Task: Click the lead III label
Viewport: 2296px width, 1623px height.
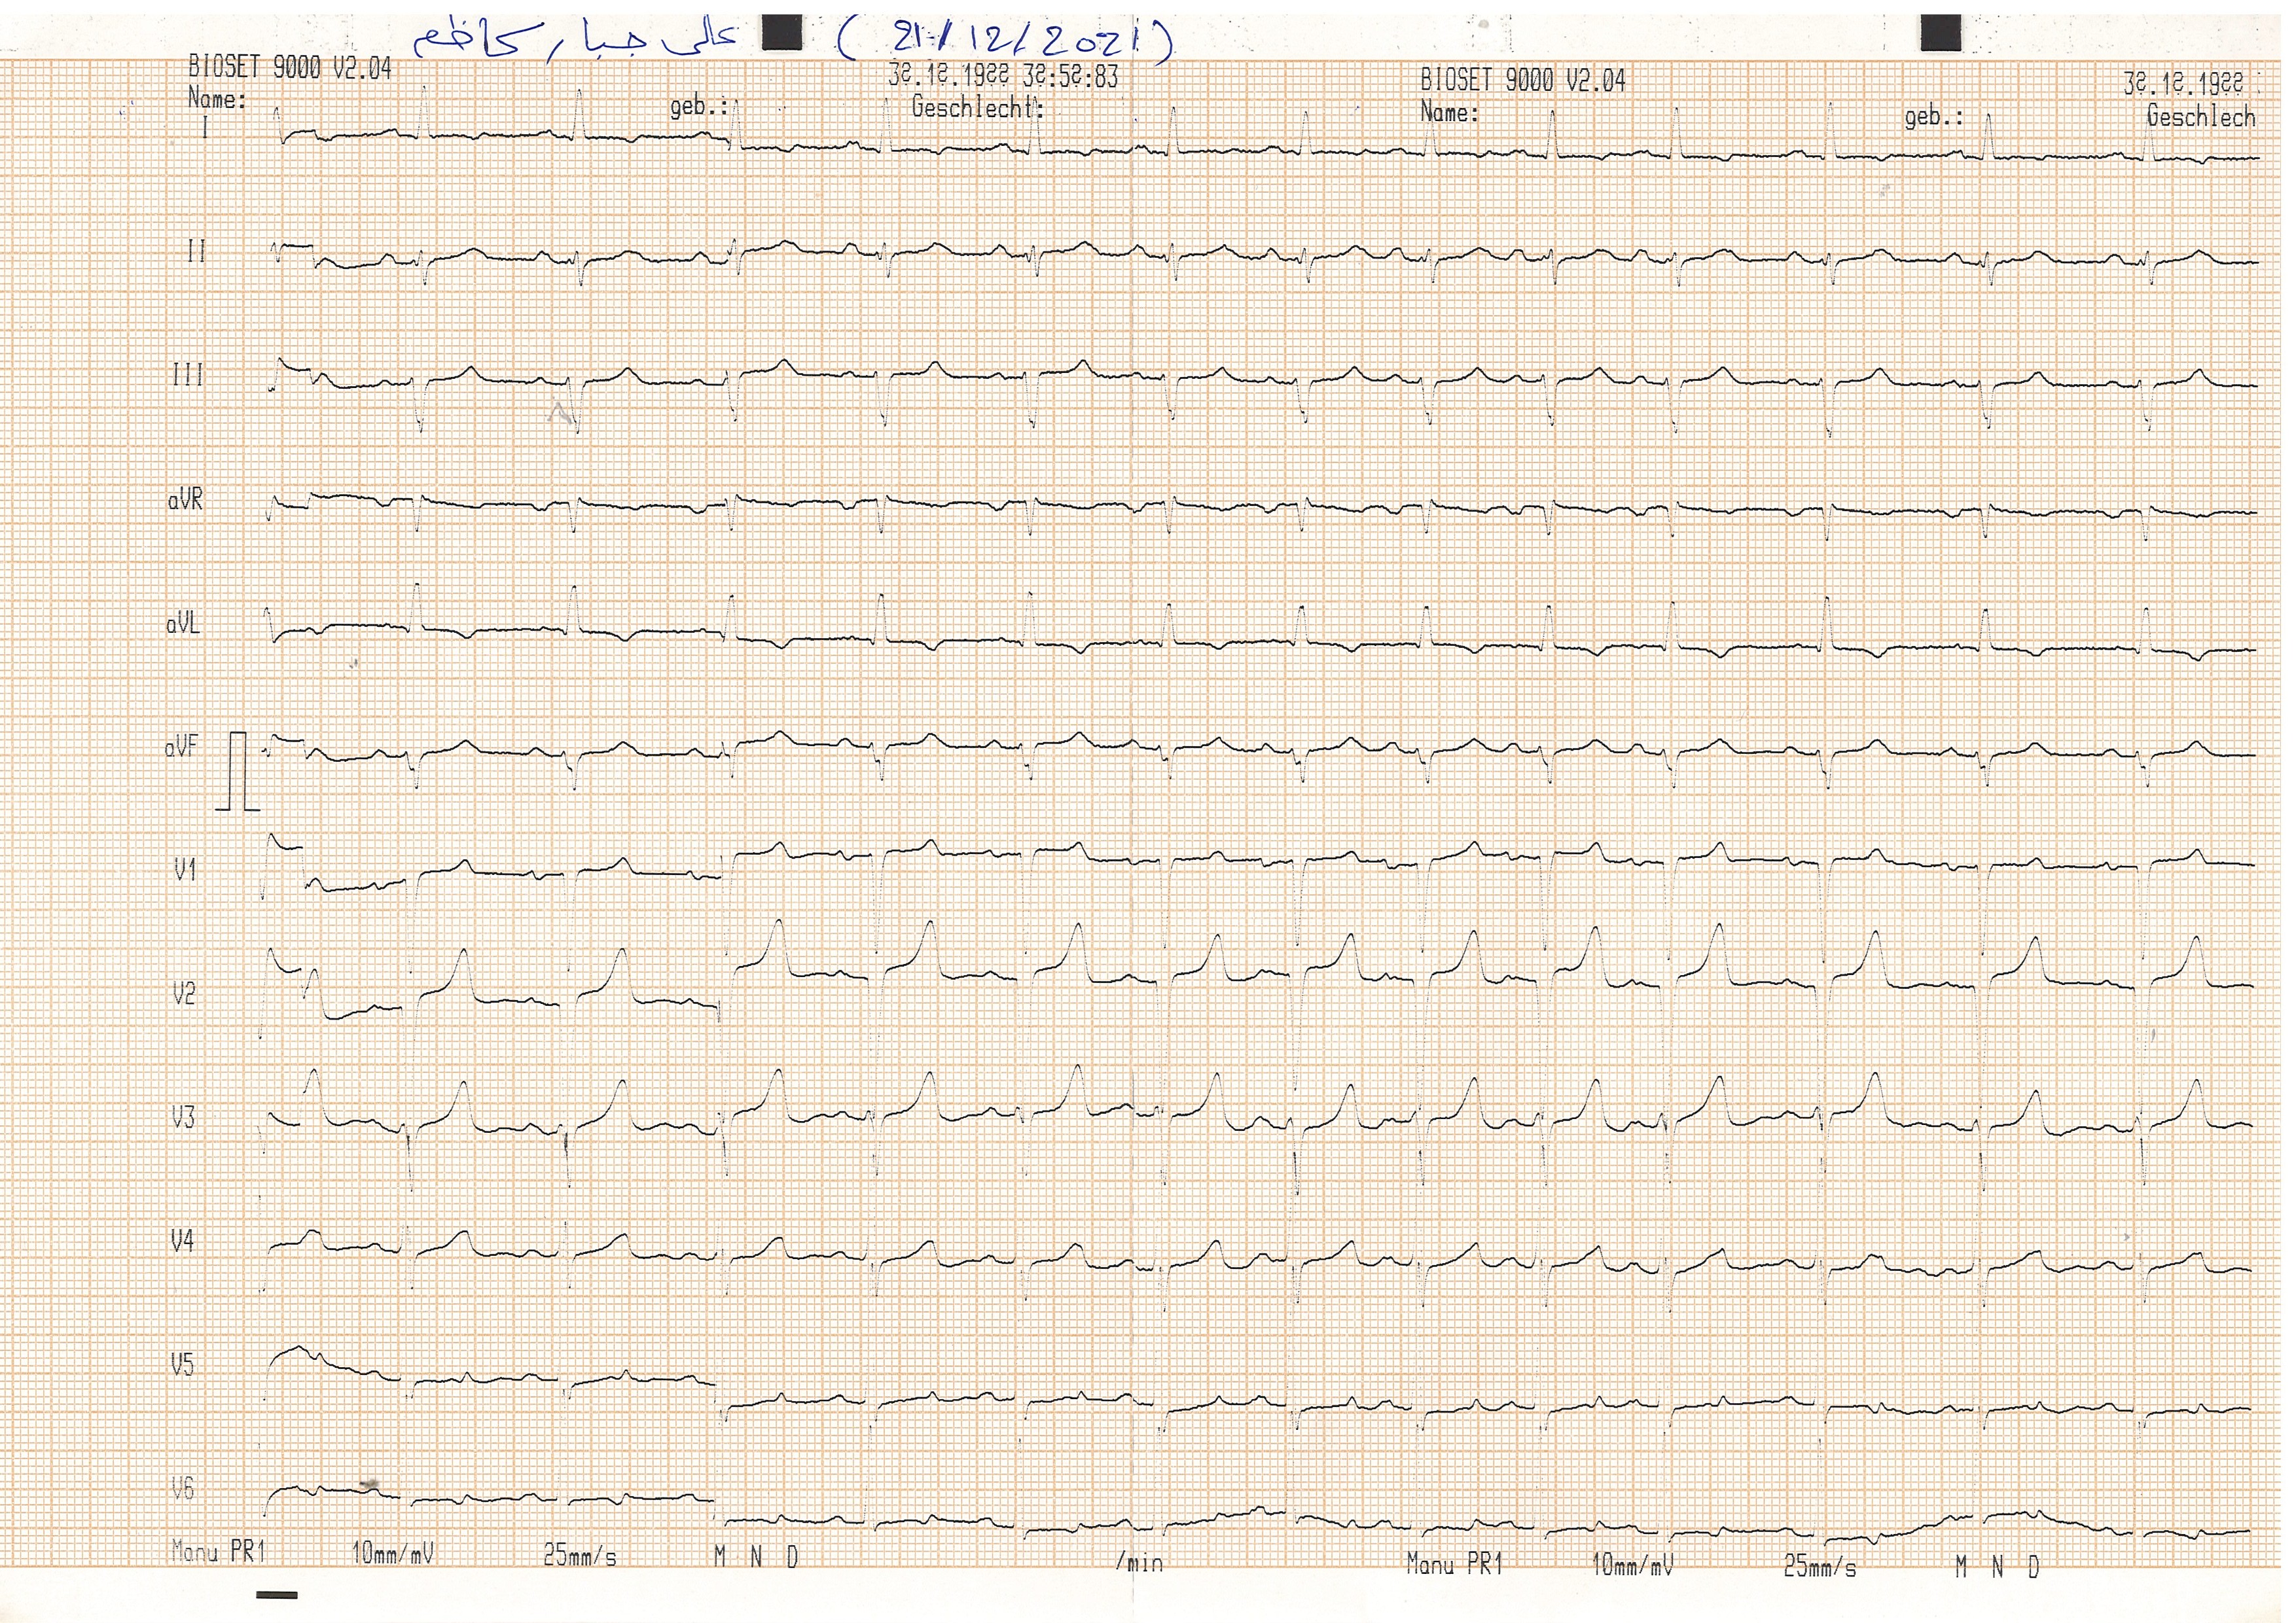Action: [x=187, y=375]
